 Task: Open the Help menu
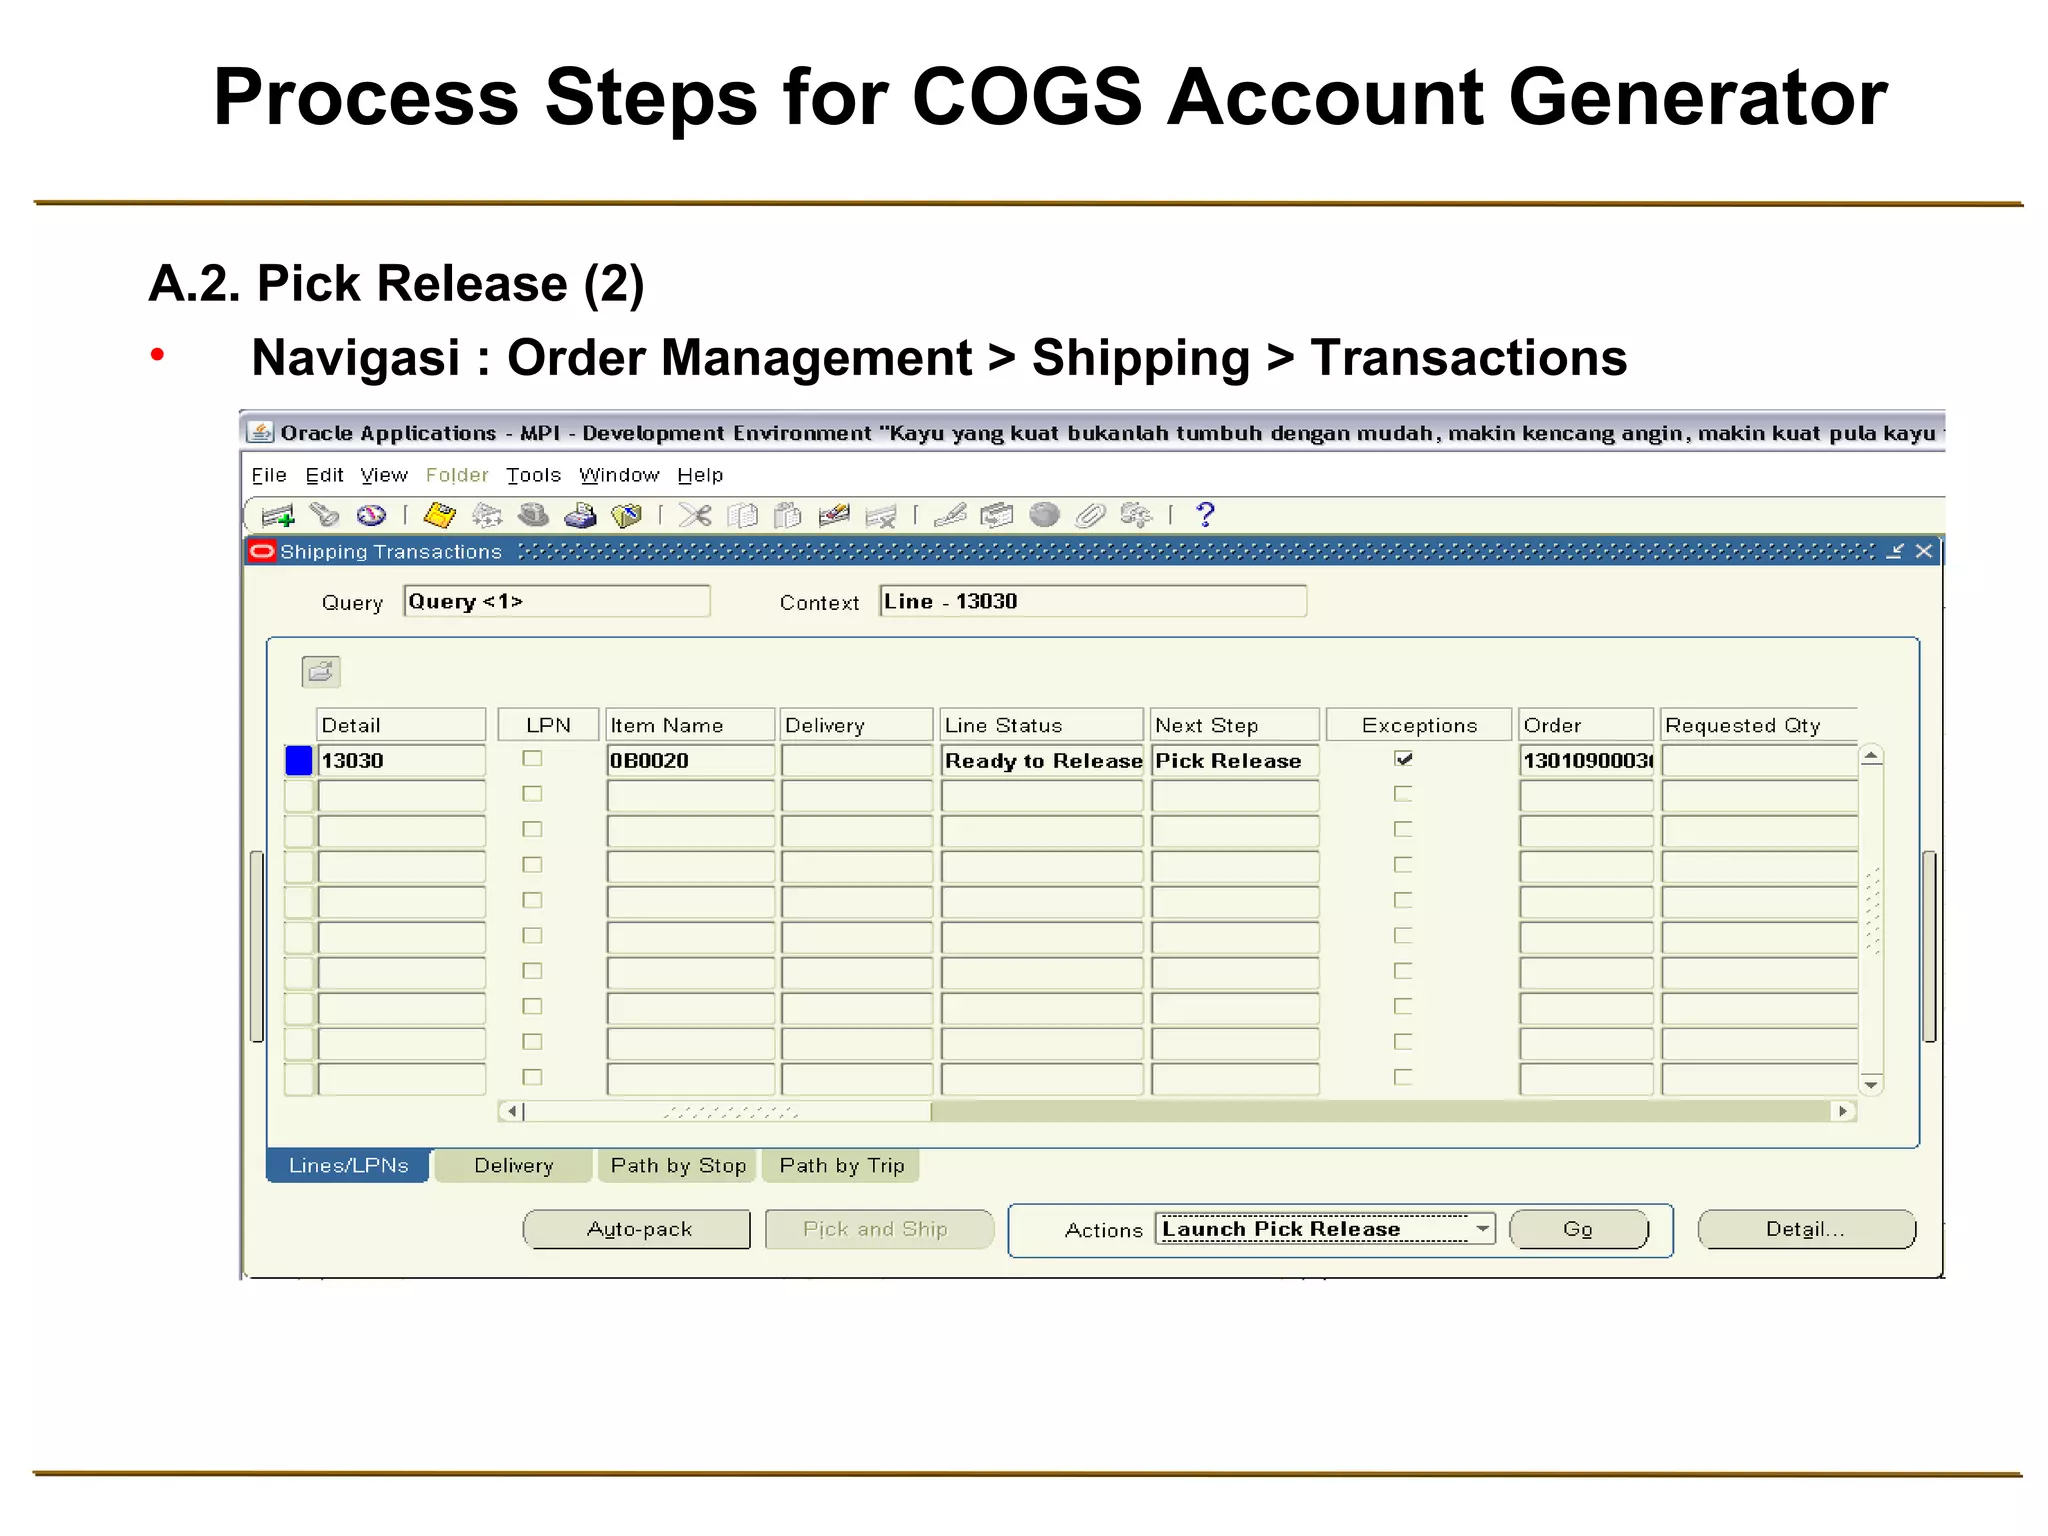click(x=700, y=475)
